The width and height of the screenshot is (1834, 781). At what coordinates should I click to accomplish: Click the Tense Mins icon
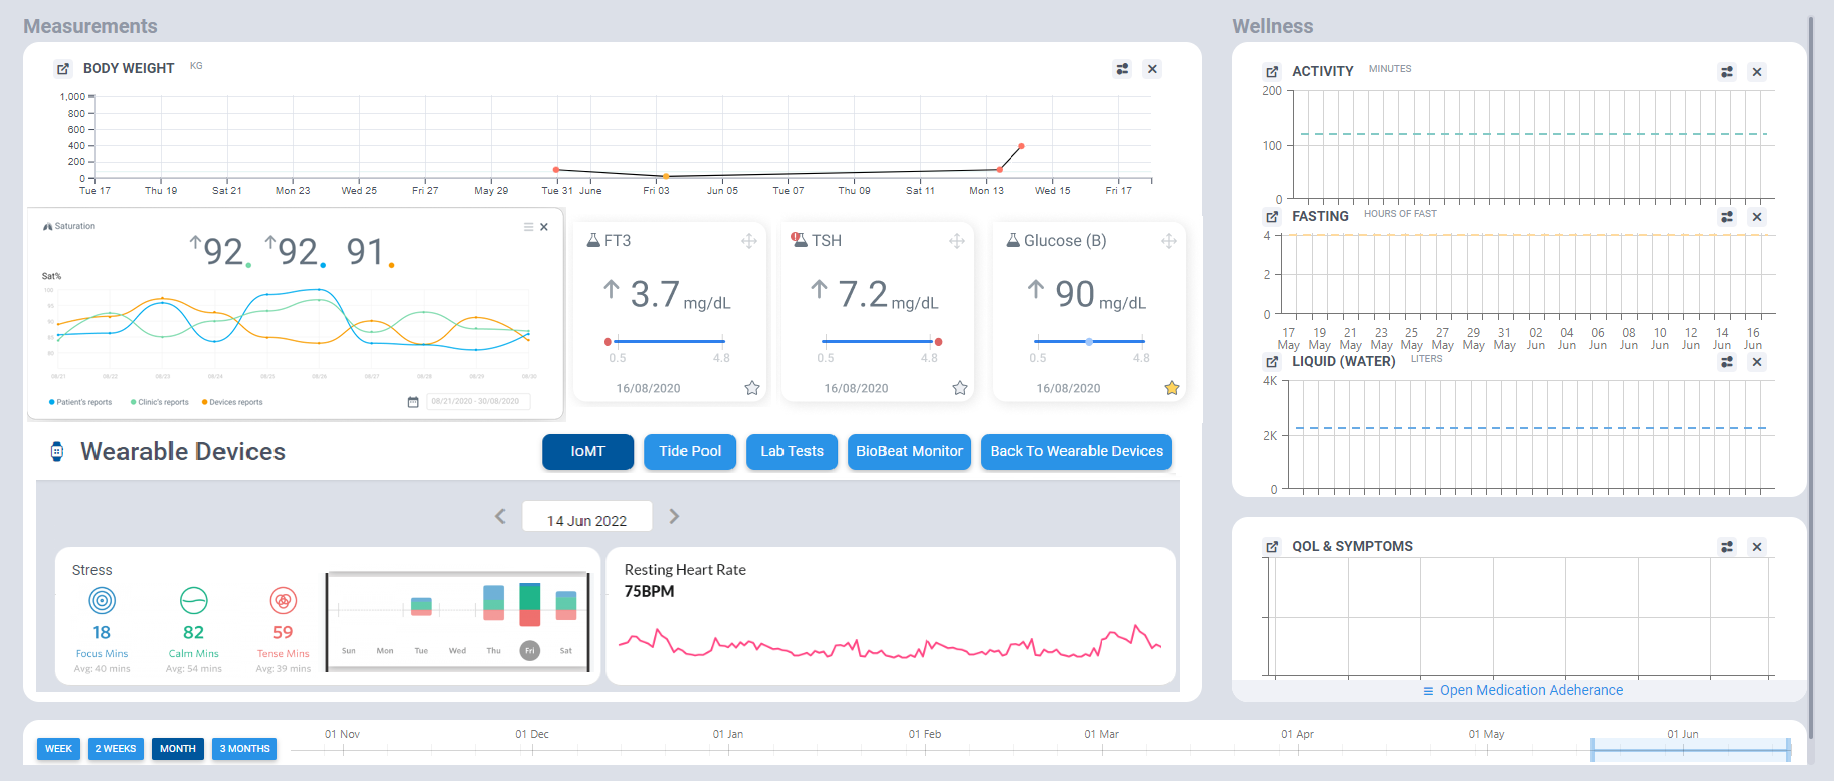[283, 600]
